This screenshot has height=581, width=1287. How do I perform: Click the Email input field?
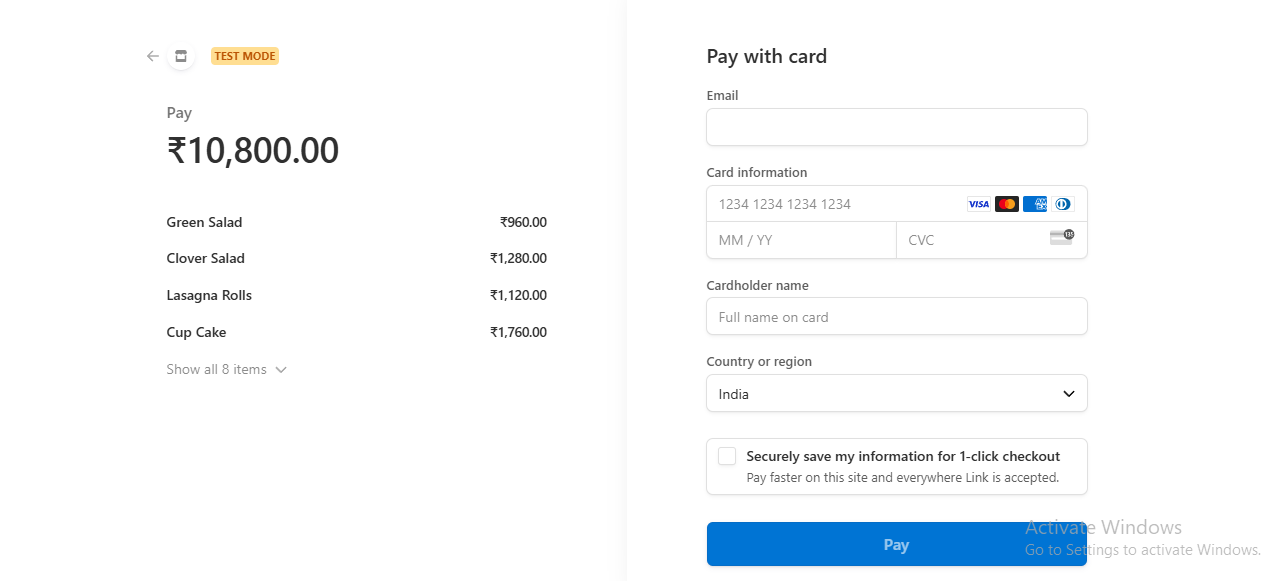click(x=896, y=127)
